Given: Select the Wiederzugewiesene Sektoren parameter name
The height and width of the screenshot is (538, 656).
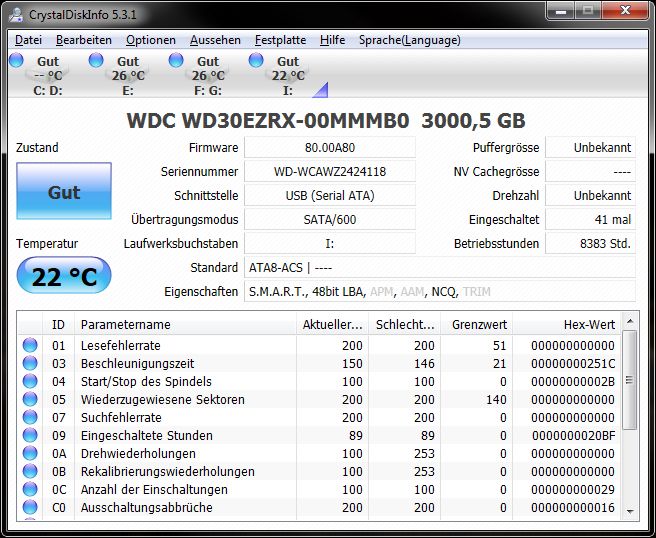Looking at the screenshot, I should tap(162, 400).
